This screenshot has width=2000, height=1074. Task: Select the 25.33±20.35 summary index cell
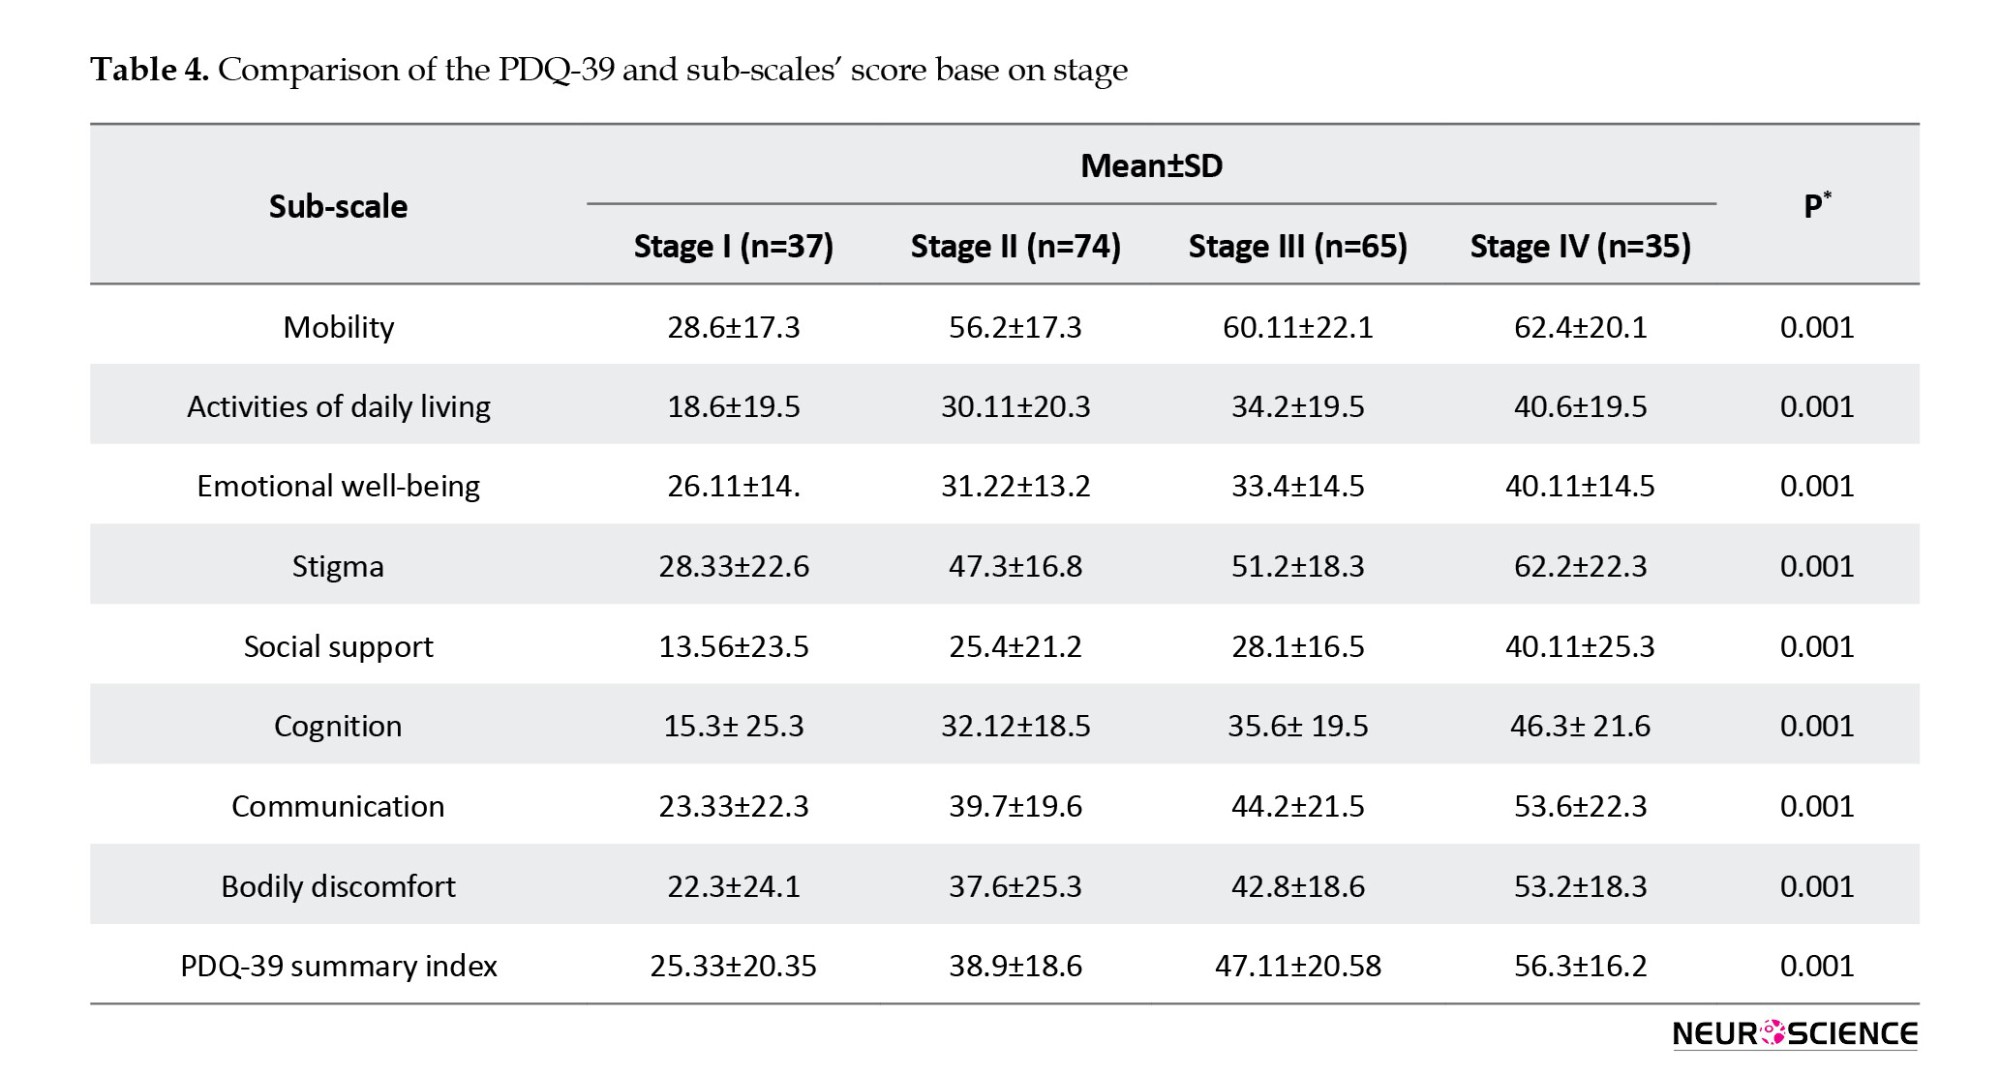pyautogui.click(x=733, y=966)
